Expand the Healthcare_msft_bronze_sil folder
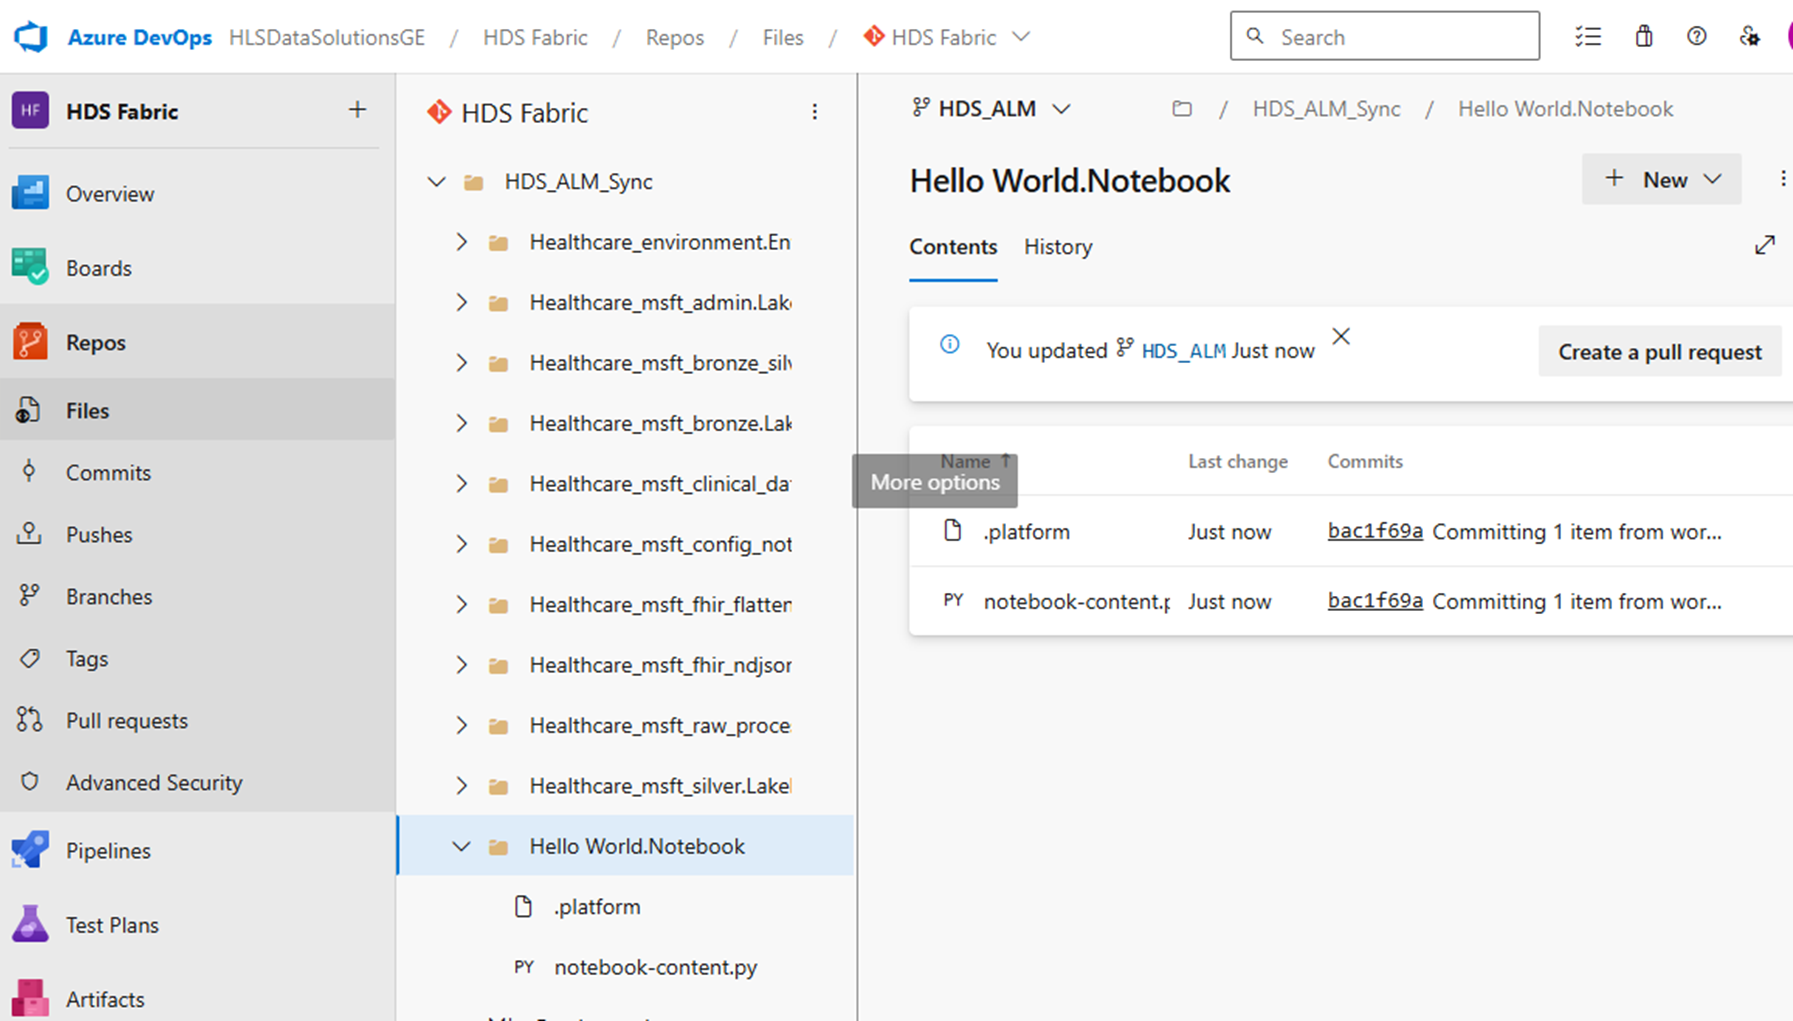Image resolution: width=1793 pixels, height=1021 pixels. coord(461,363)
